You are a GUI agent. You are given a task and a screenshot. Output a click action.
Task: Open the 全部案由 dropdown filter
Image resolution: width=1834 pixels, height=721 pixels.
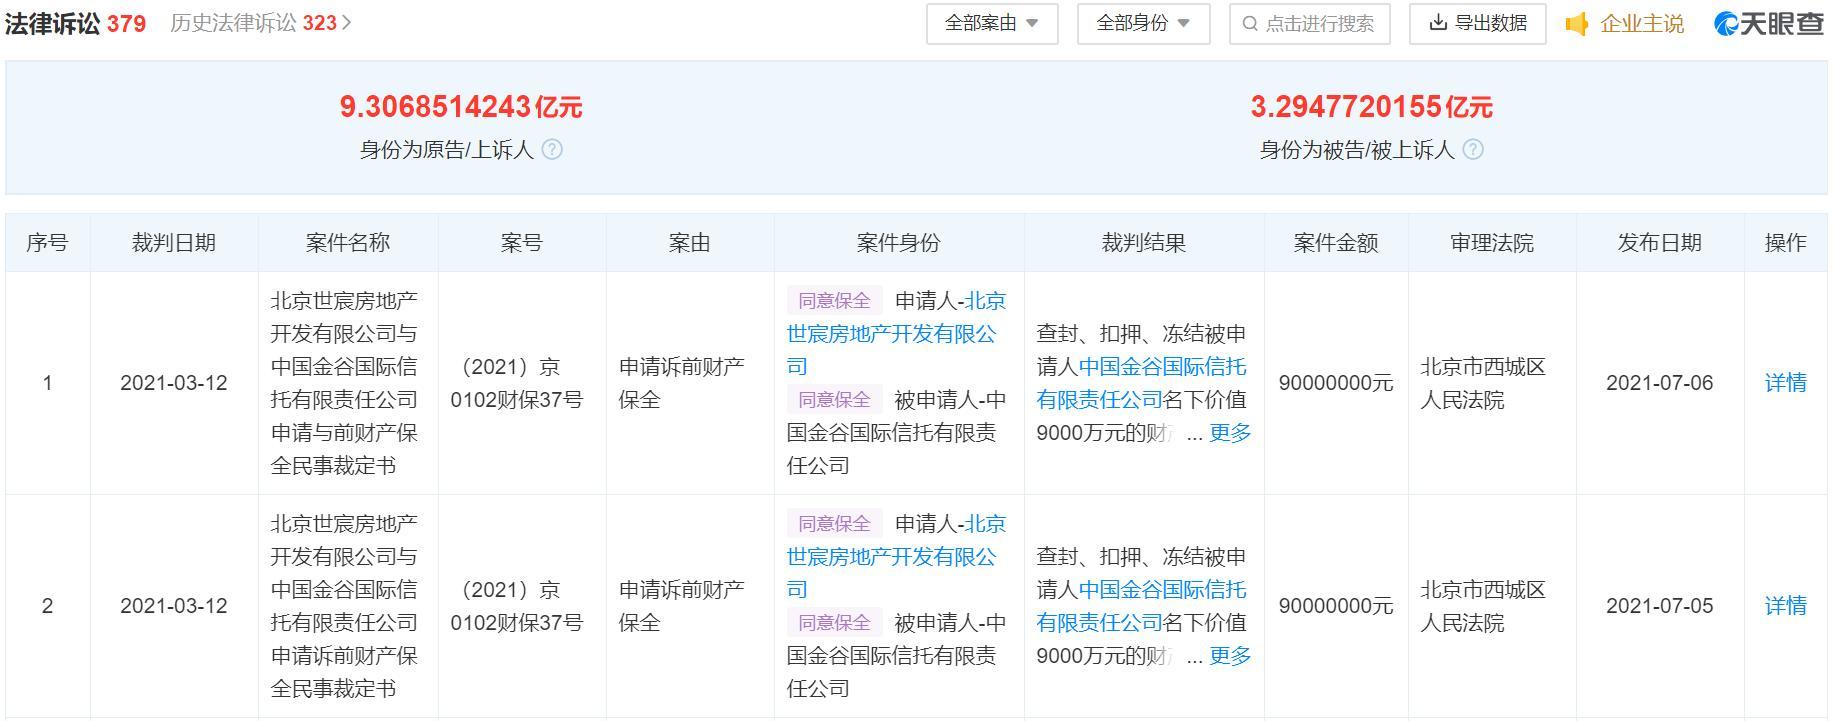click(x=992, y=24)
